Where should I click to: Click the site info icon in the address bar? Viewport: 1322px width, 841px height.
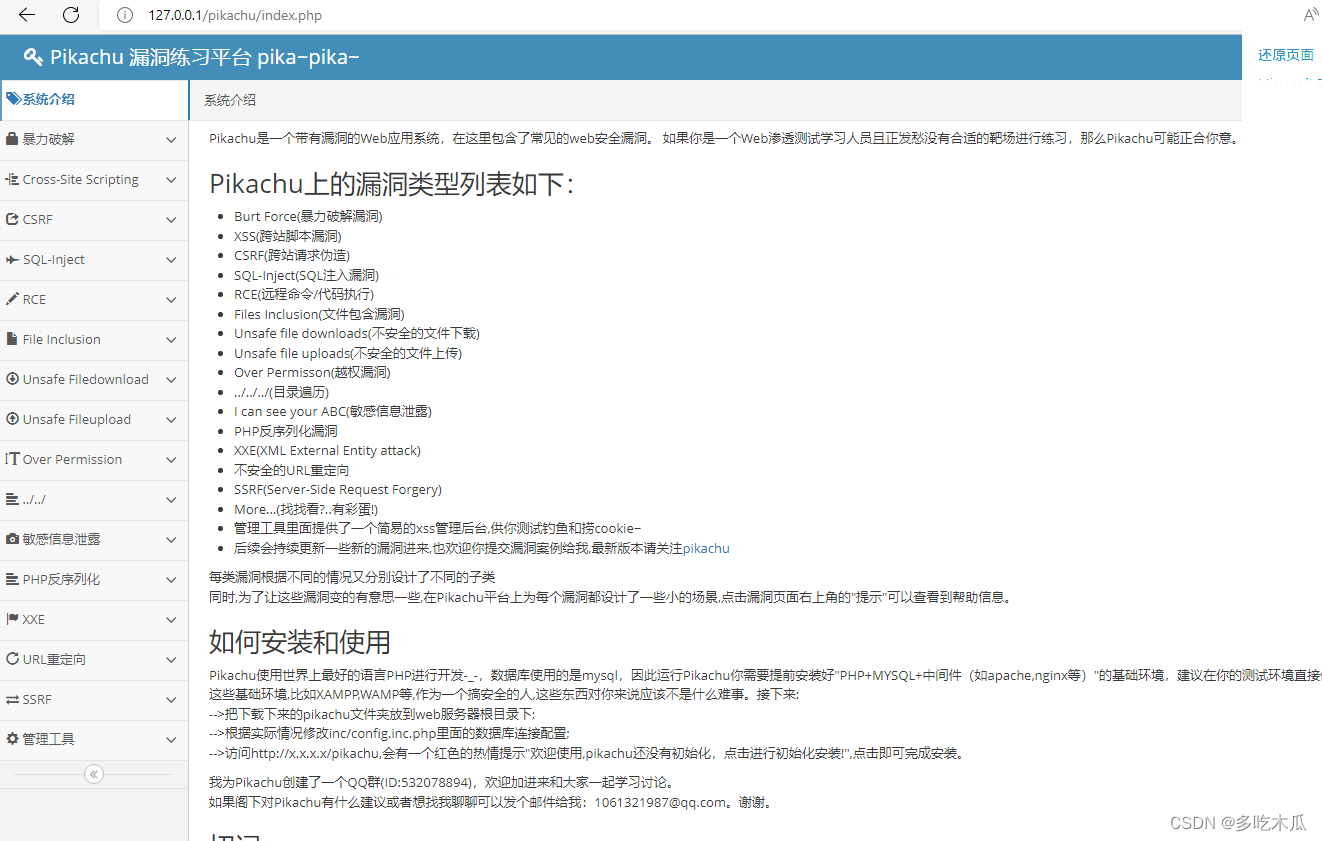tap(123, 15)
